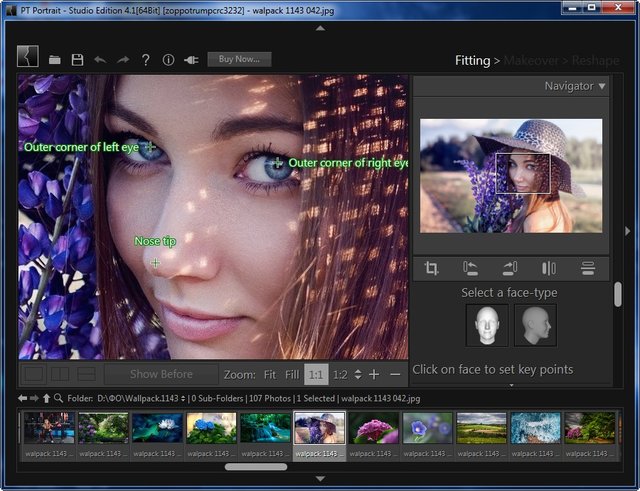This screenshot has width=640, height=491.
Task: Collapse the bottom filmstrip panel arrow
Action: (320, 479)
